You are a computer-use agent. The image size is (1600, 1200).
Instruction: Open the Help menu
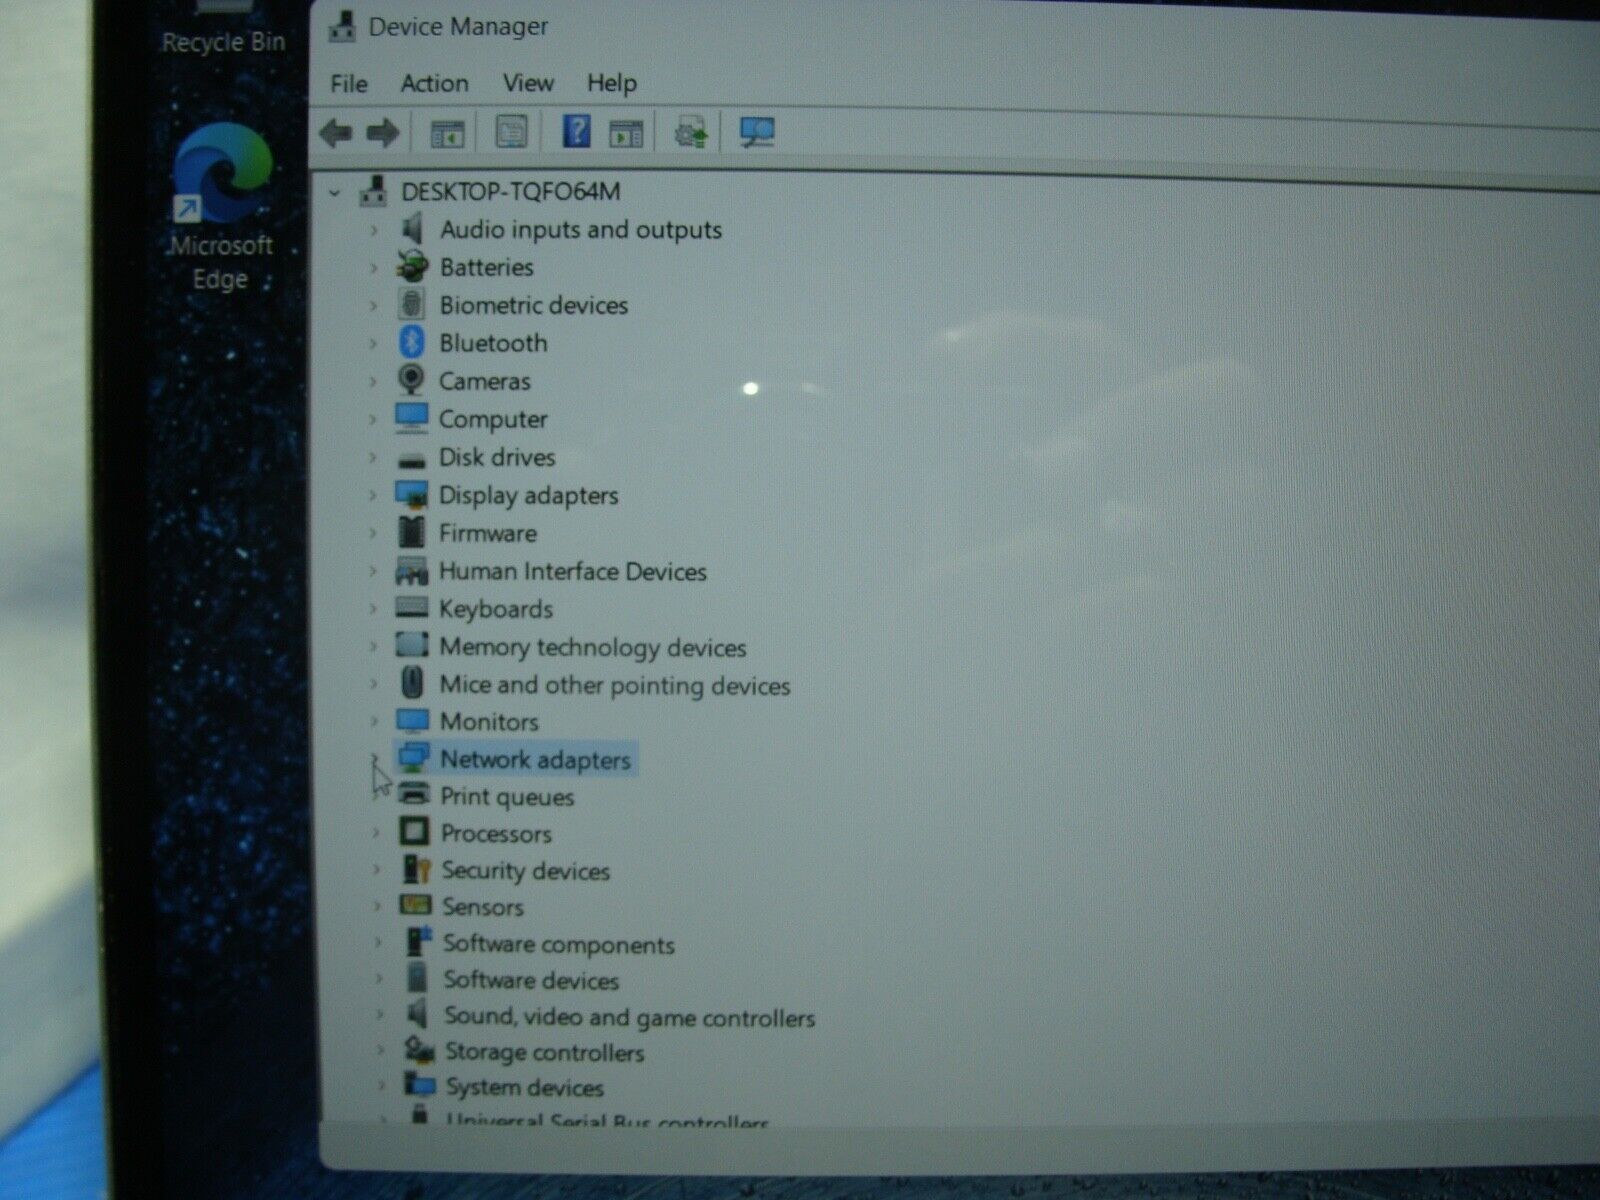(612, 83)
